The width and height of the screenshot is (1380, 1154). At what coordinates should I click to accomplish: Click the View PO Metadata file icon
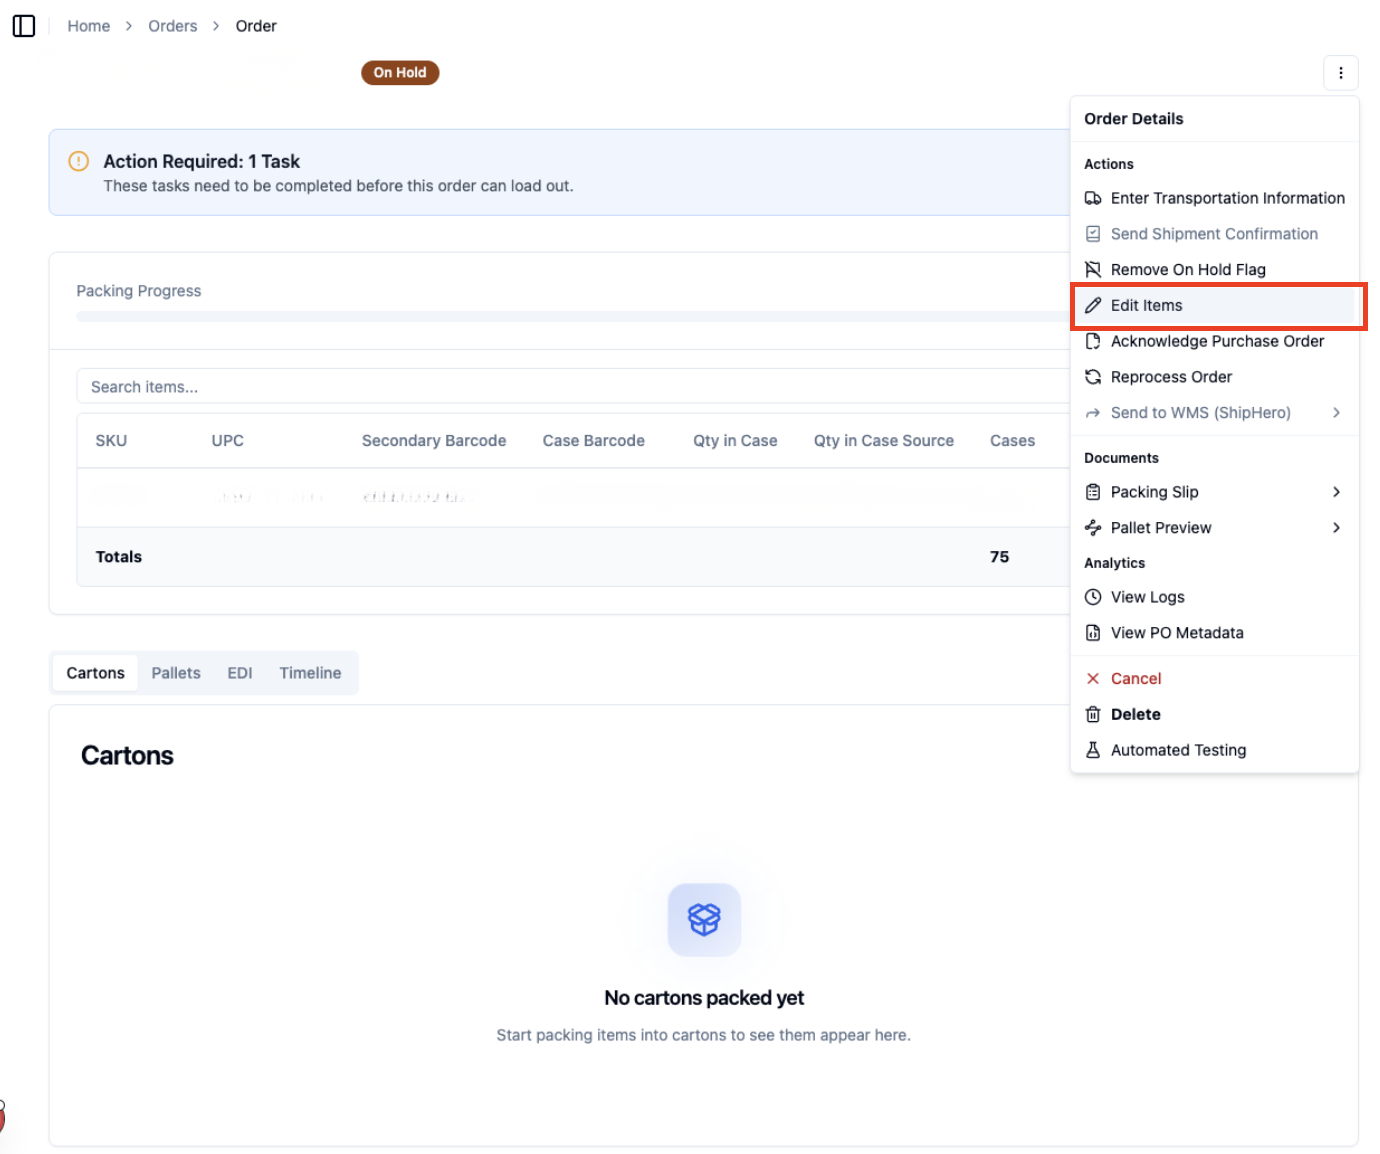coord(1093,633)
